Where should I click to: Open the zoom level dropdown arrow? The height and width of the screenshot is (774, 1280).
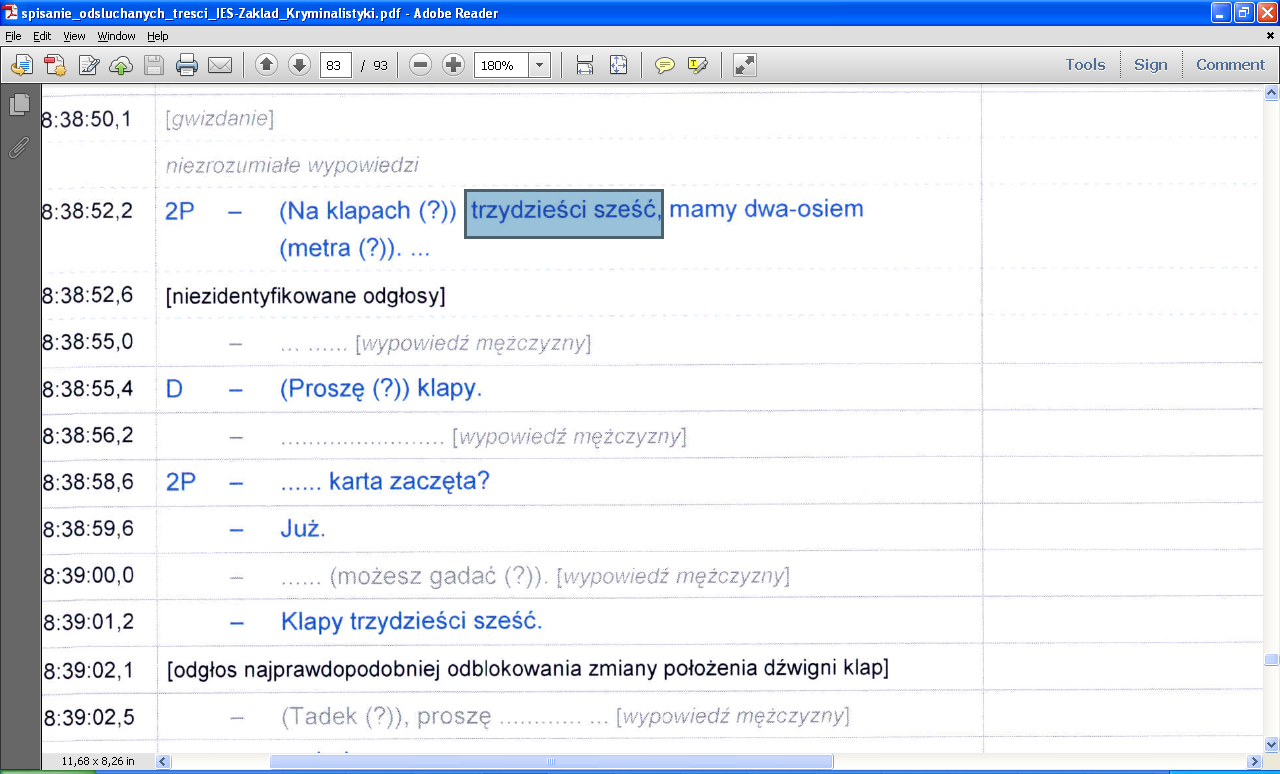(540, 65)
